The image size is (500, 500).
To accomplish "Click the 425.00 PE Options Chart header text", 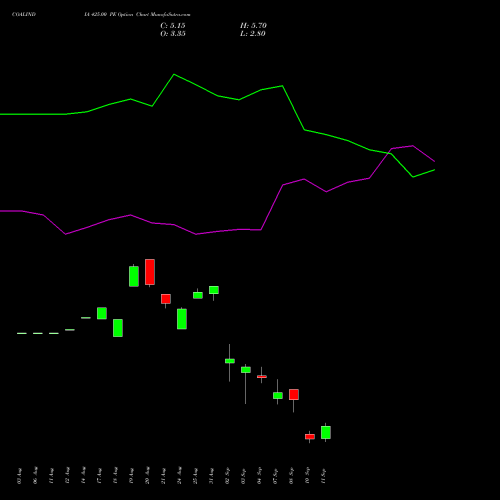I will pyautogui.click(x=137, y=15).
